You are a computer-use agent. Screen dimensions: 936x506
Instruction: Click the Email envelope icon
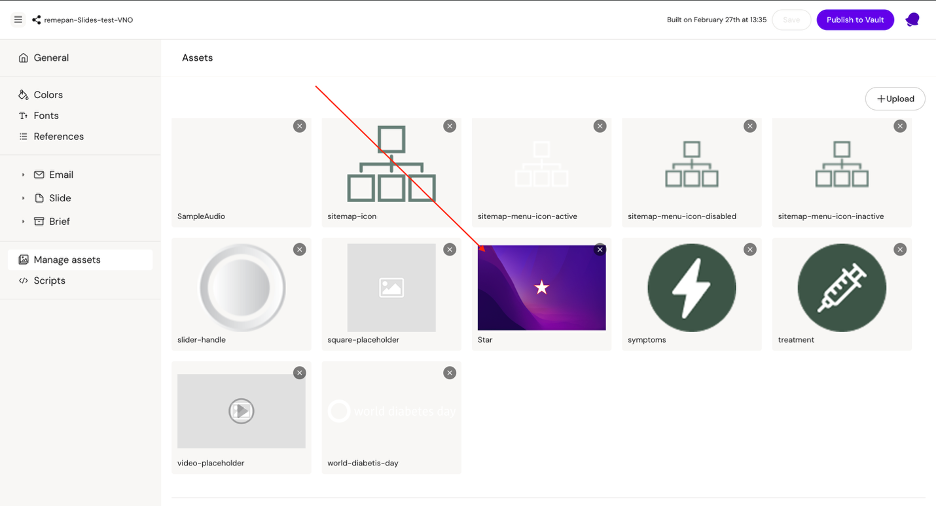coord(39,175)
